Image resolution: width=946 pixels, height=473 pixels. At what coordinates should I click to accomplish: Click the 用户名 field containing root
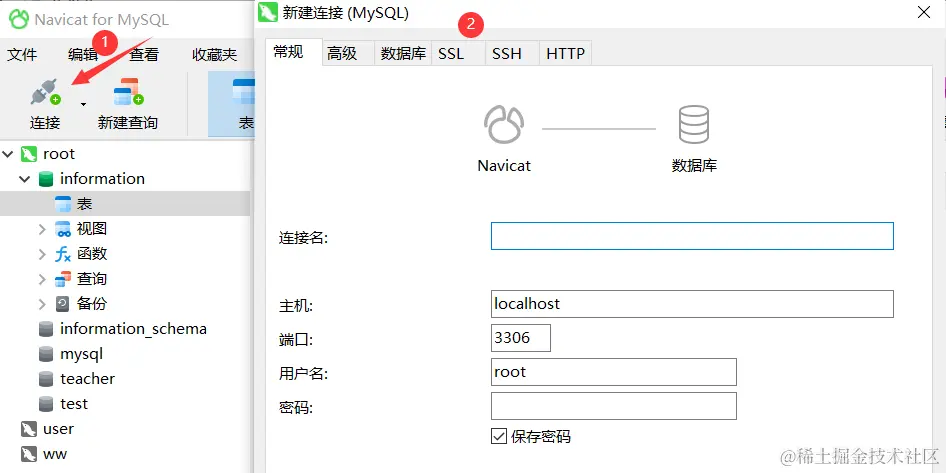(614, 372)
